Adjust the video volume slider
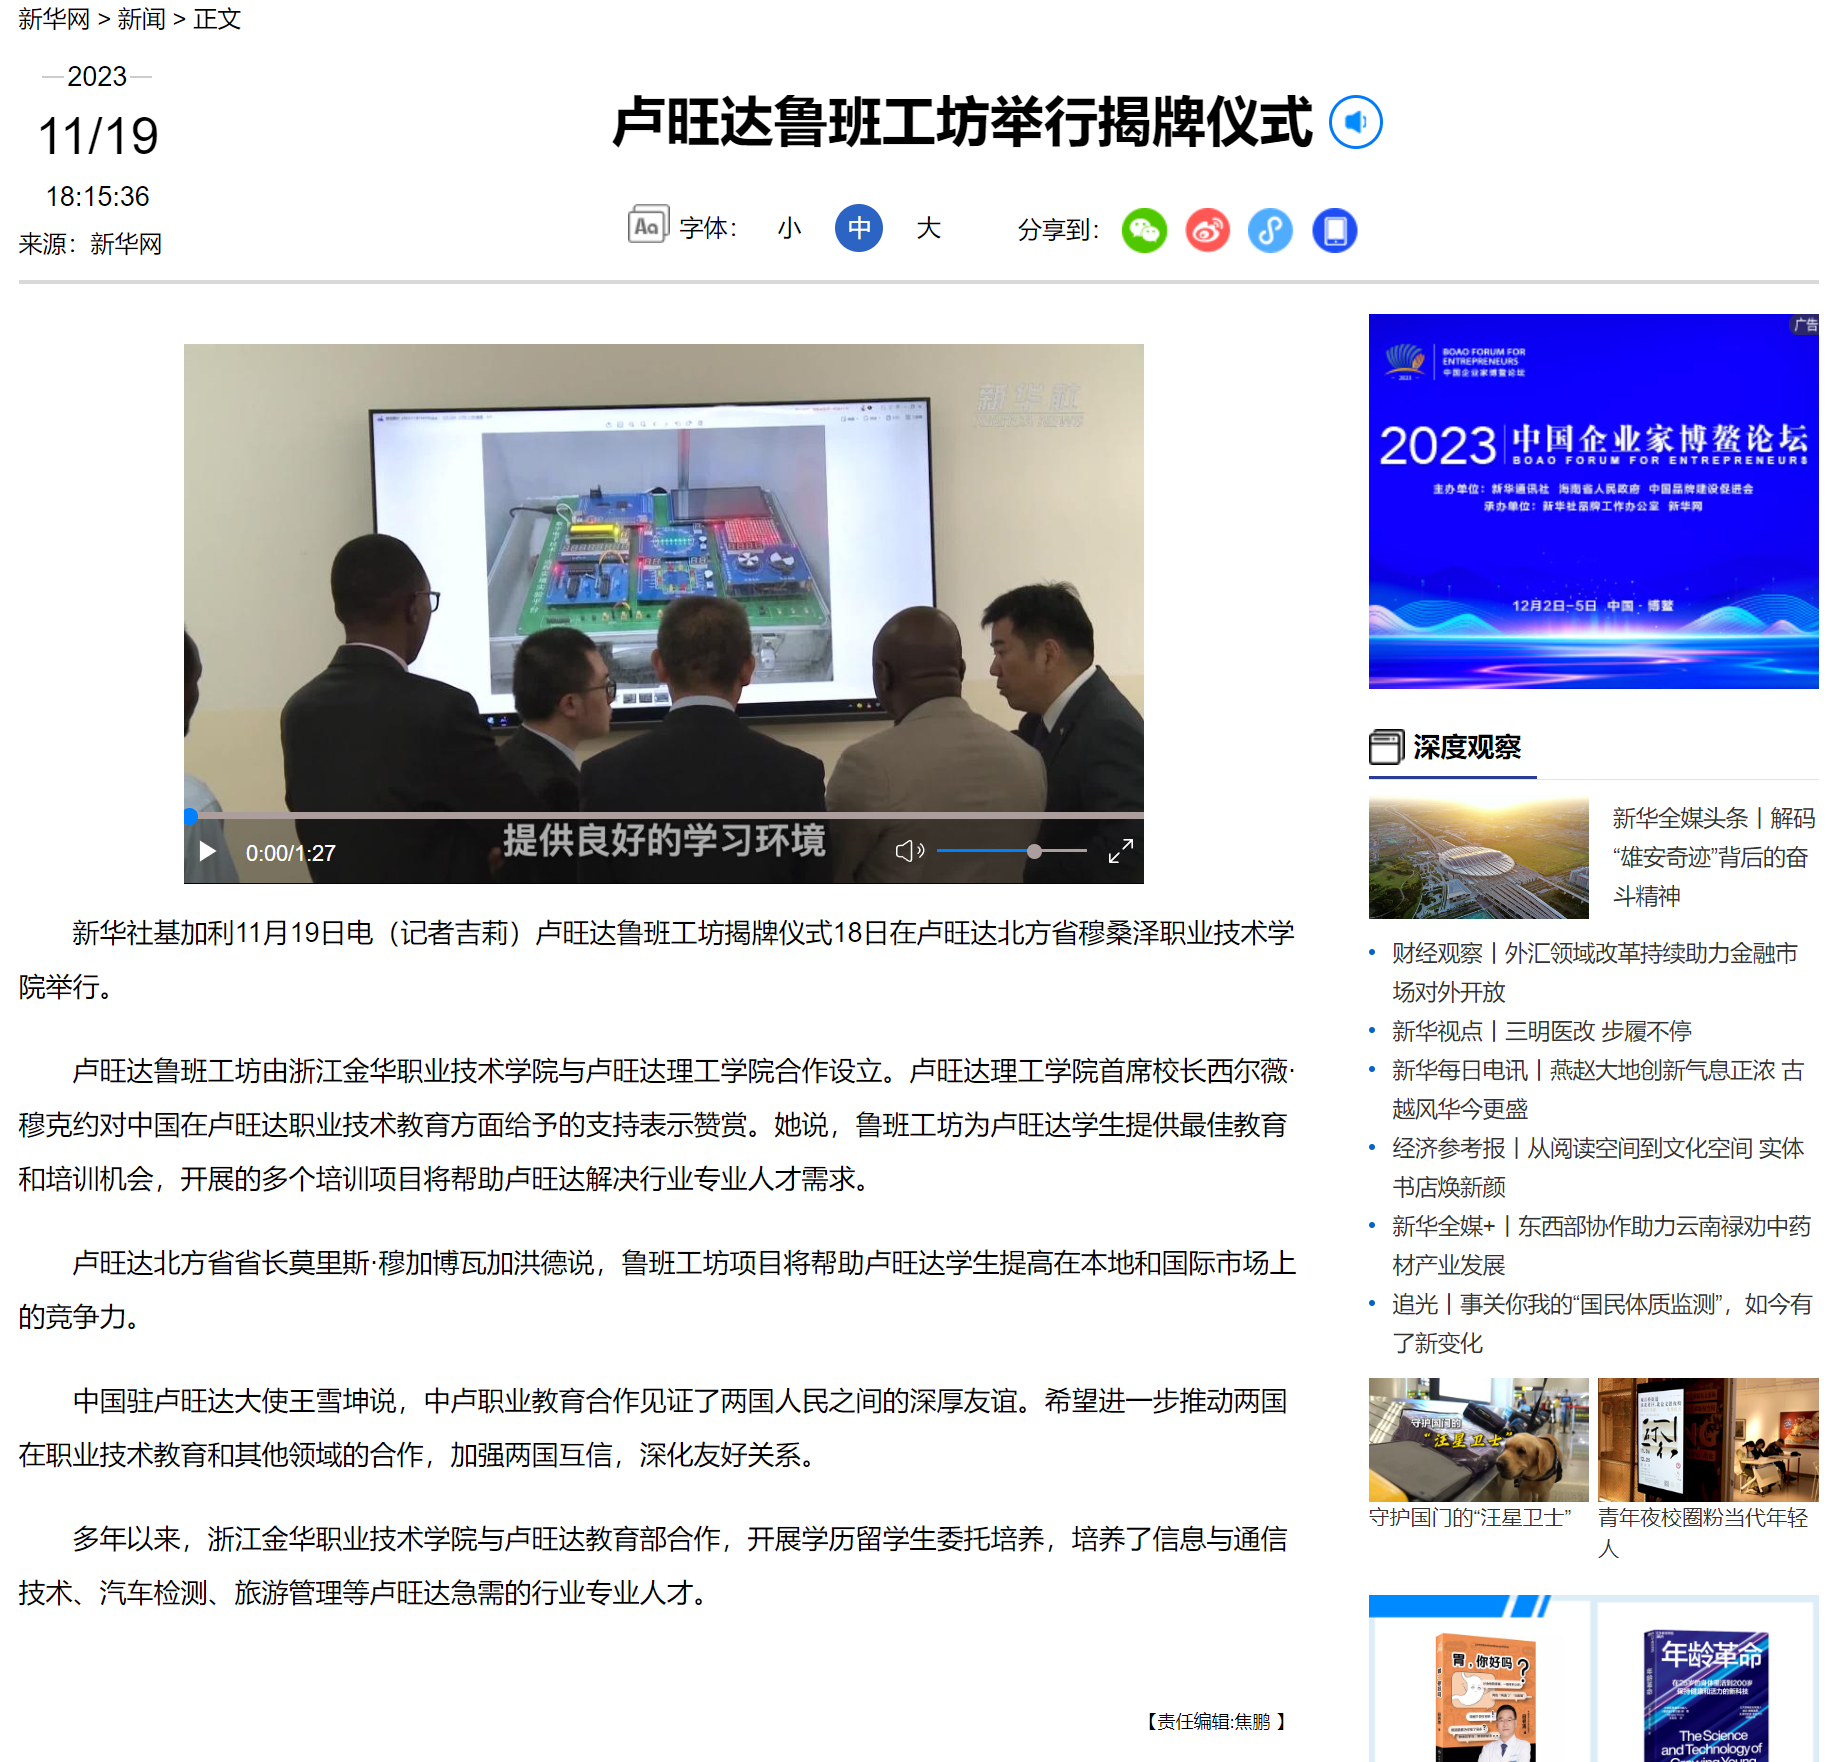The height and width of the screenshot is (1762, 1848). point(1012,851)
